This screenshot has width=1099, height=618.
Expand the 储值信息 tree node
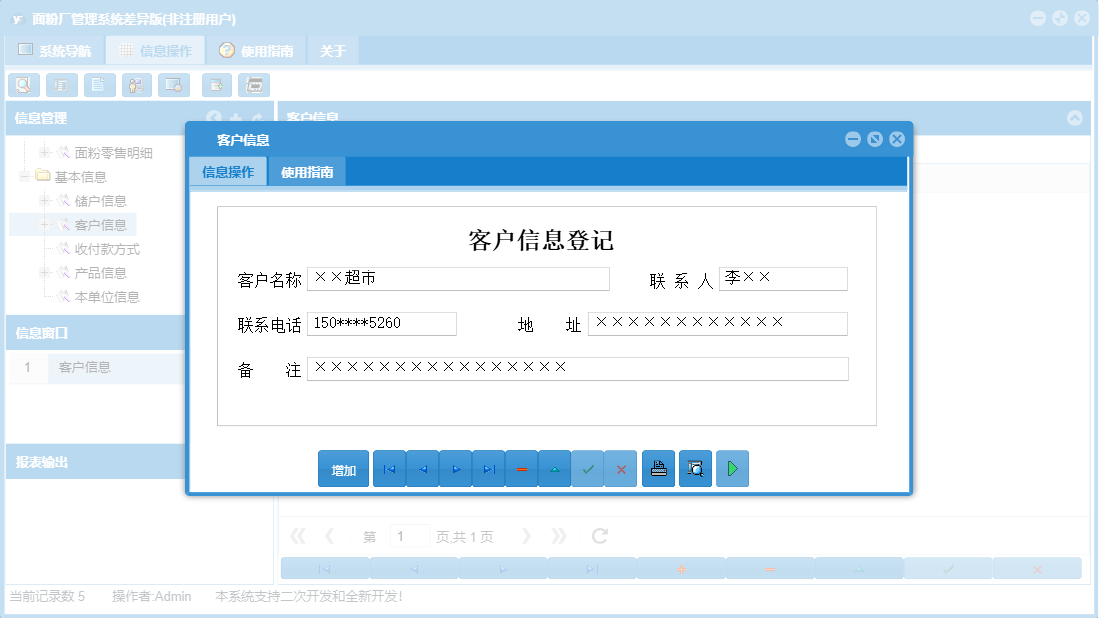tap(47, 200)
